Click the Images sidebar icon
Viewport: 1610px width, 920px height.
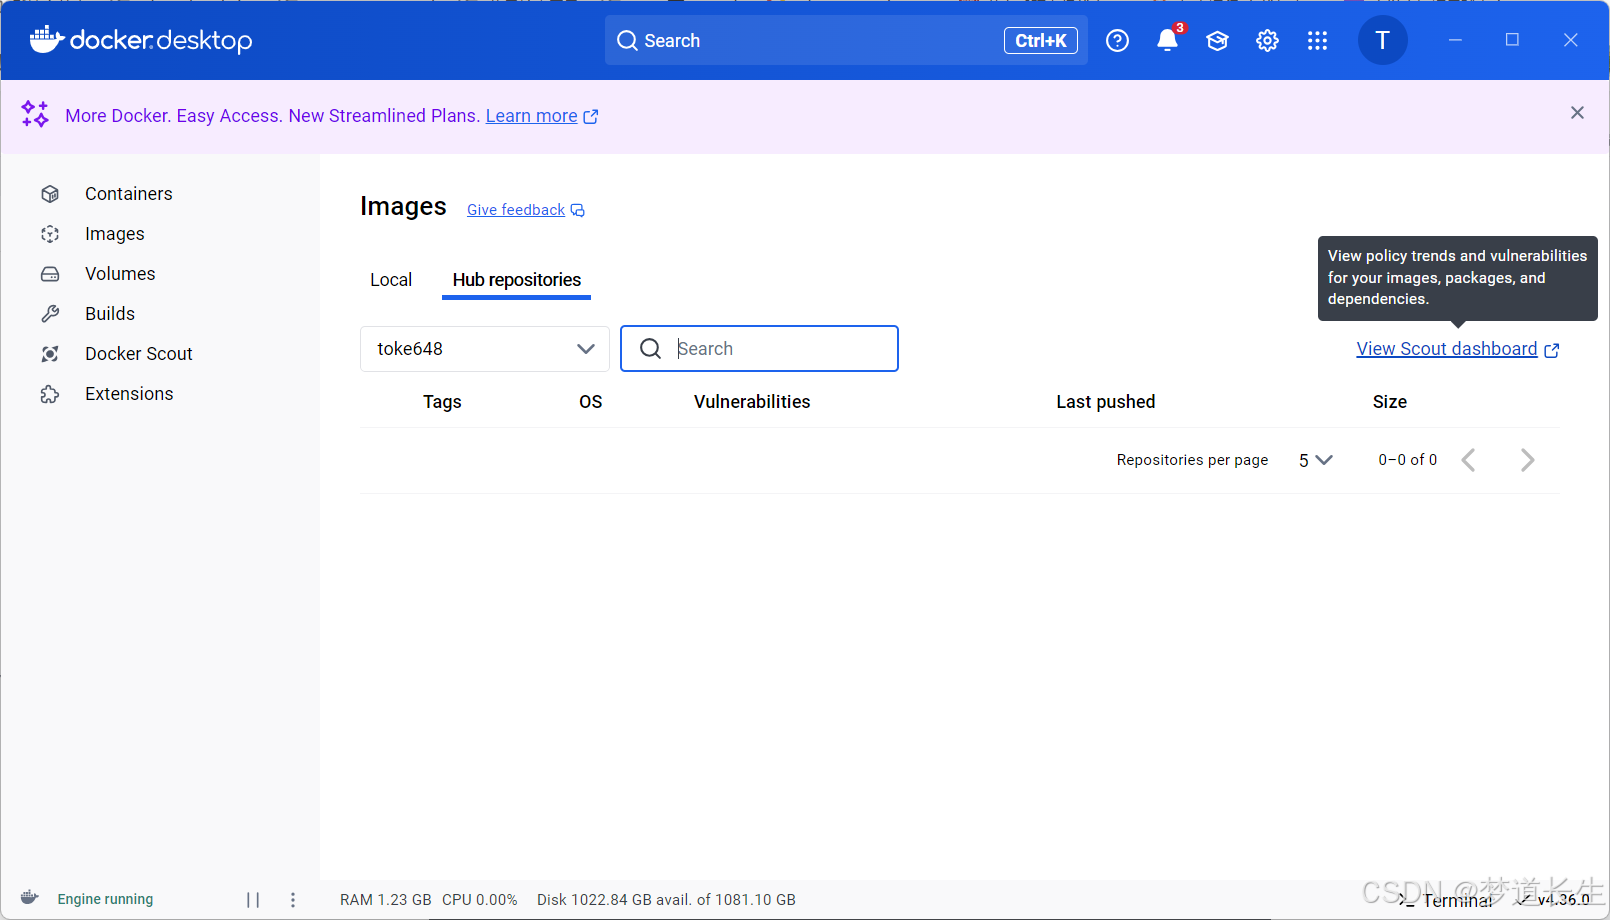(50, 234)
